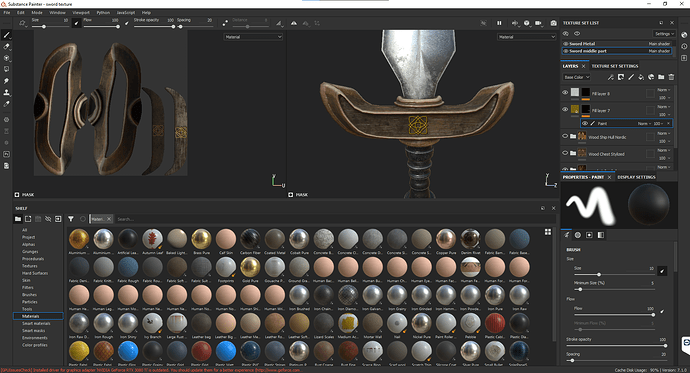
Task: Open the Viewport menu
Action: coord(81,12)
